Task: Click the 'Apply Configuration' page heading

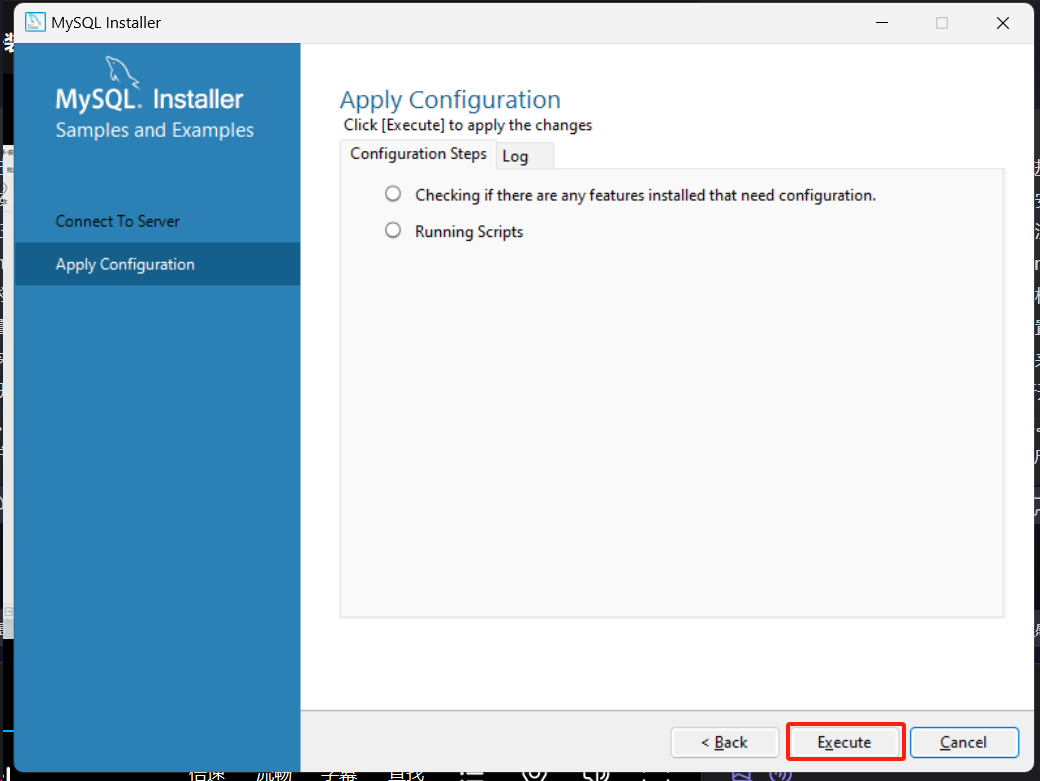Action: (450, 100)
